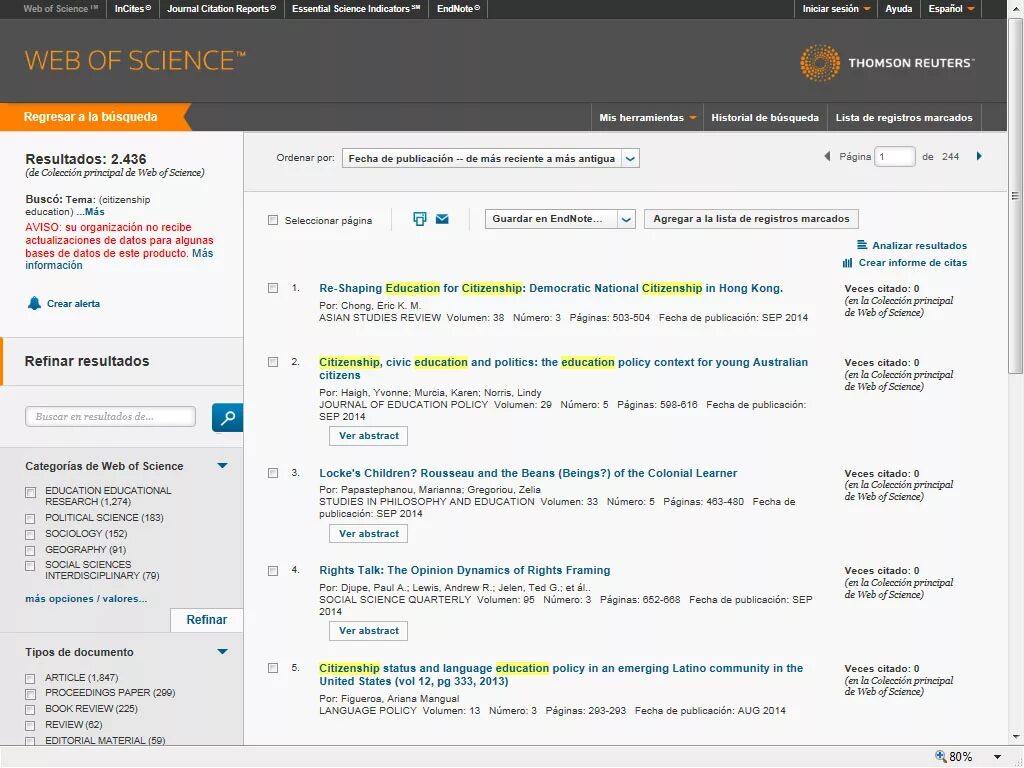Select record 2 Citizenship civic education checkbox
The image size is (1024, 768).
point(273,362)
